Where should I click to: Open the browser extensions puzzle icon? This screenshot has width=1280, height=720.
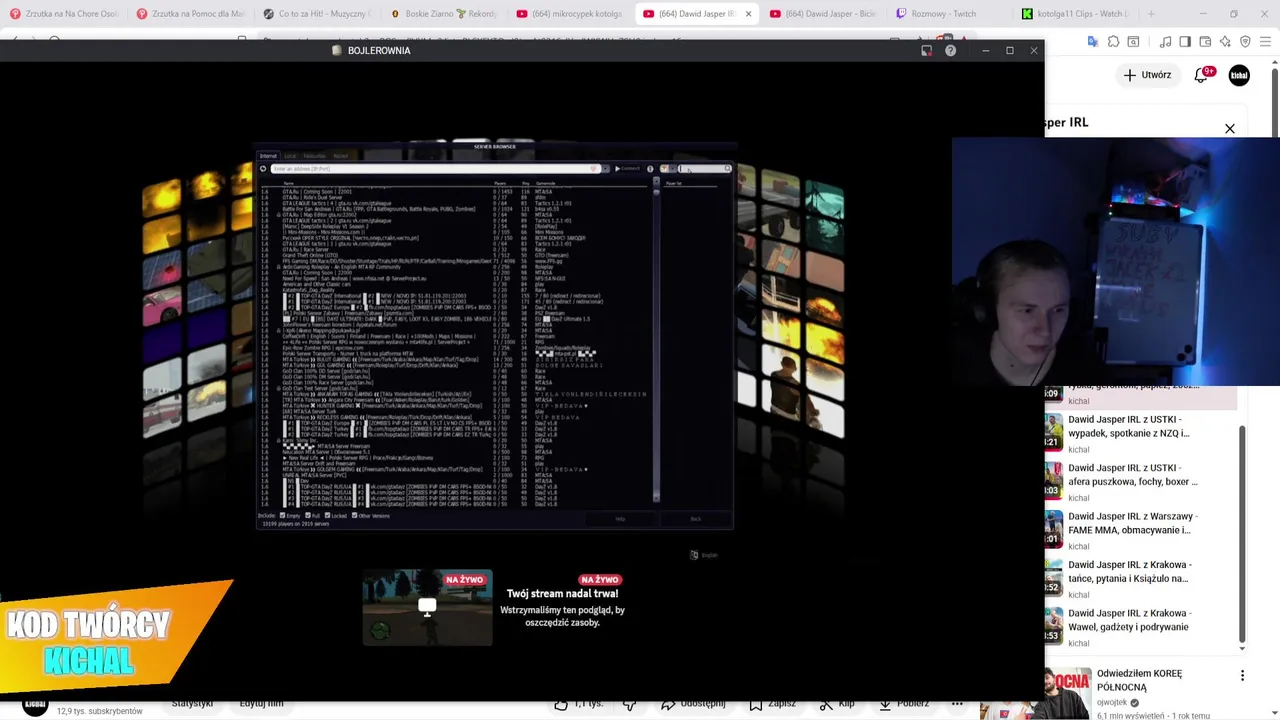click(1113, 42)
